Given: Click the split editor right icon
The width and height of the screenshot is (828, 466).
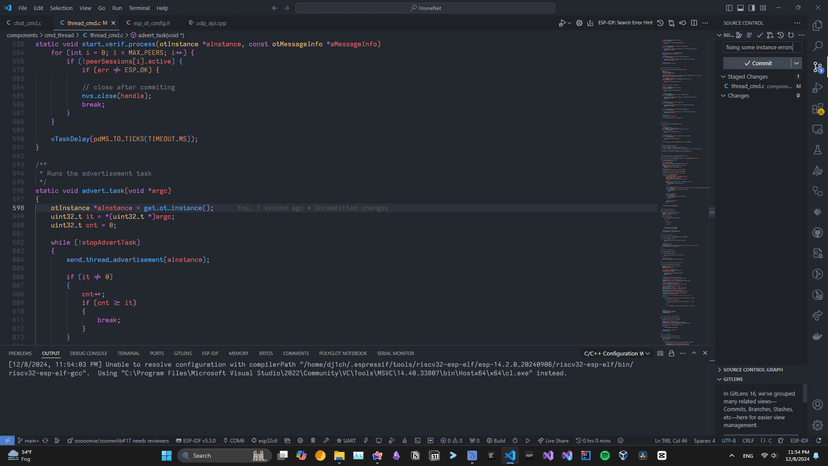Looking at the screenshot, I should 694,23.
